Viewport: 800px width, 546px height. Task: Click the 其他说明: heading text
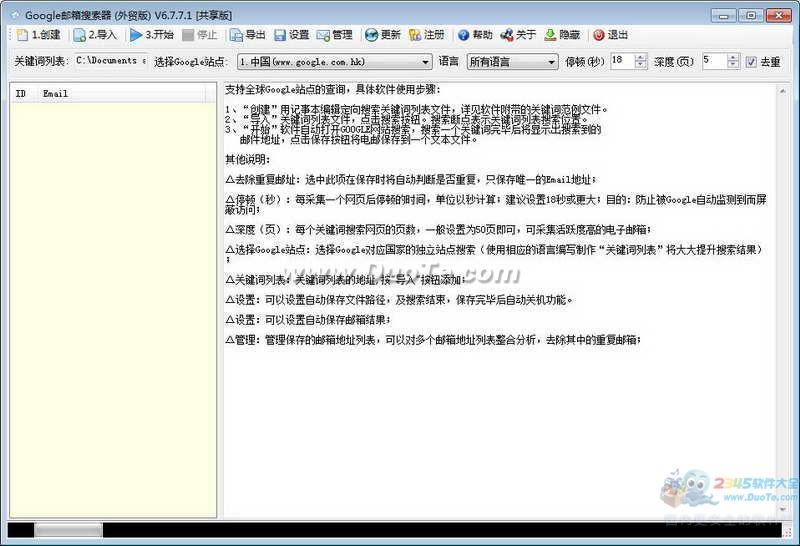pyautogui.click(x=247, y=160)
